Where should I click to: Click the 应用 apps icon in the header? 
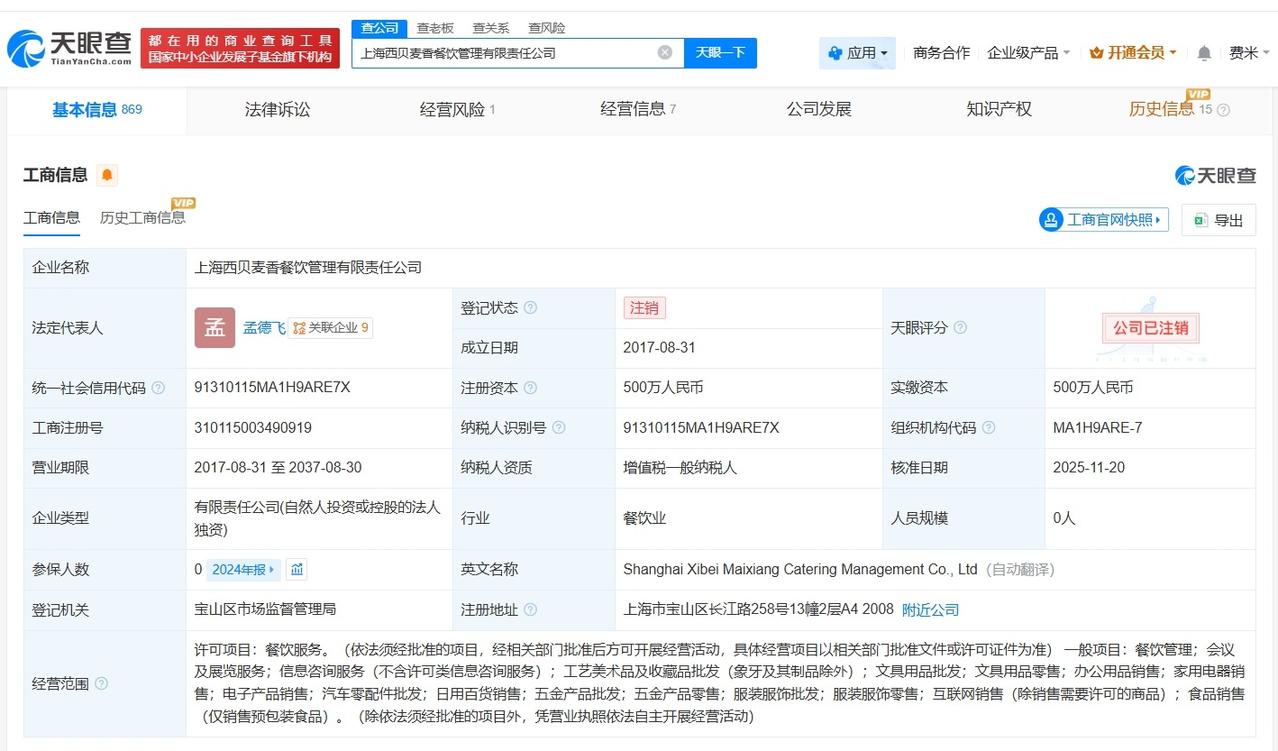[x=835, y=53]
